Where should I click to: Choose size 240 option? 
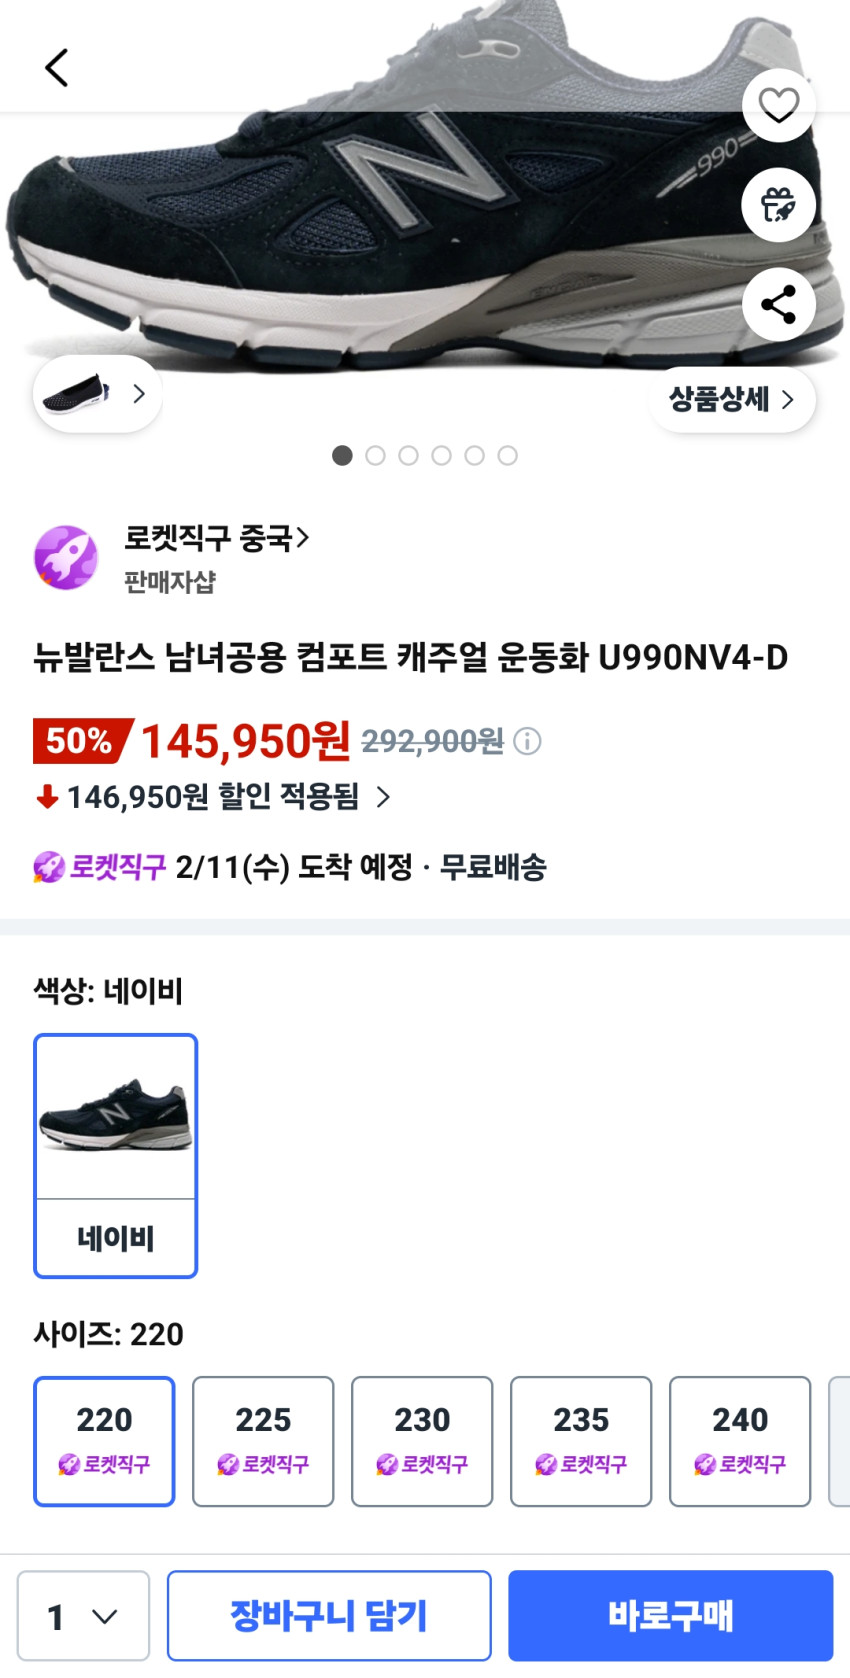740,1440
